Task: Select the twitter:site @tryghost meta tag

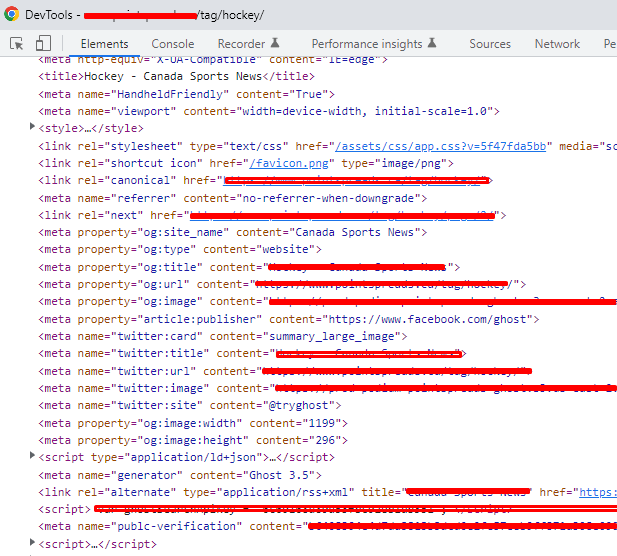Action: [190, 405]
